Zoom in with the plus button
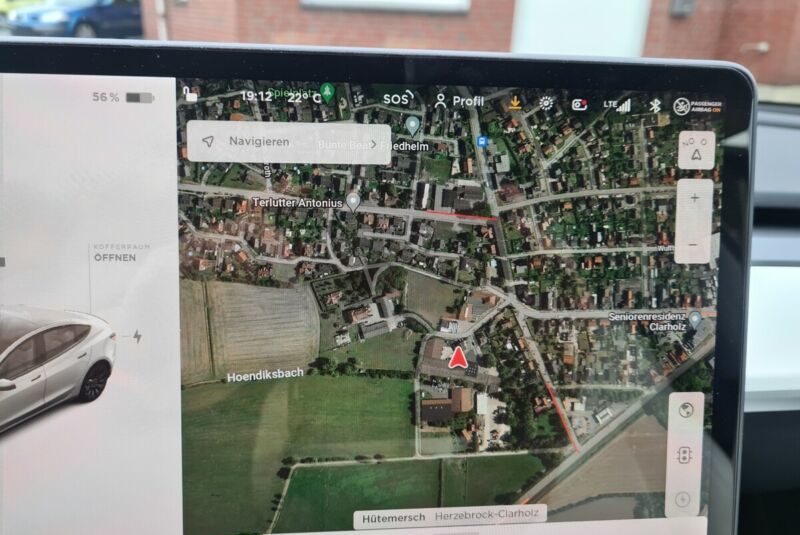This screenshot has width=800, height=535. [x=694, y=198]
